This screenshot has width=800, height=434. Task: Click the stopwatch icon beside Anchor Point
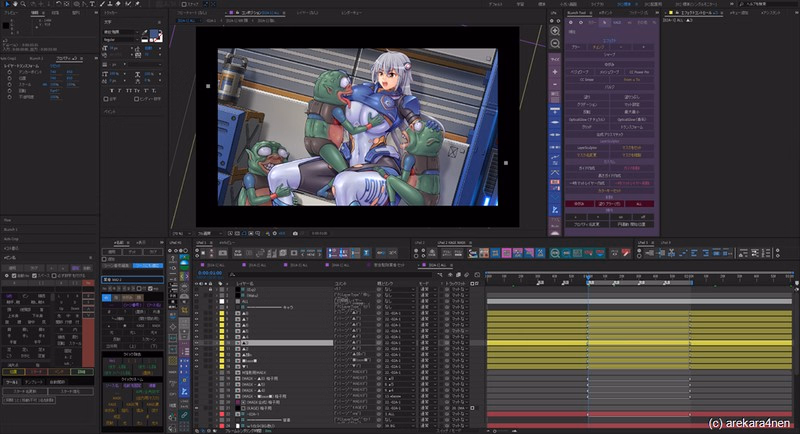(8, 72)
